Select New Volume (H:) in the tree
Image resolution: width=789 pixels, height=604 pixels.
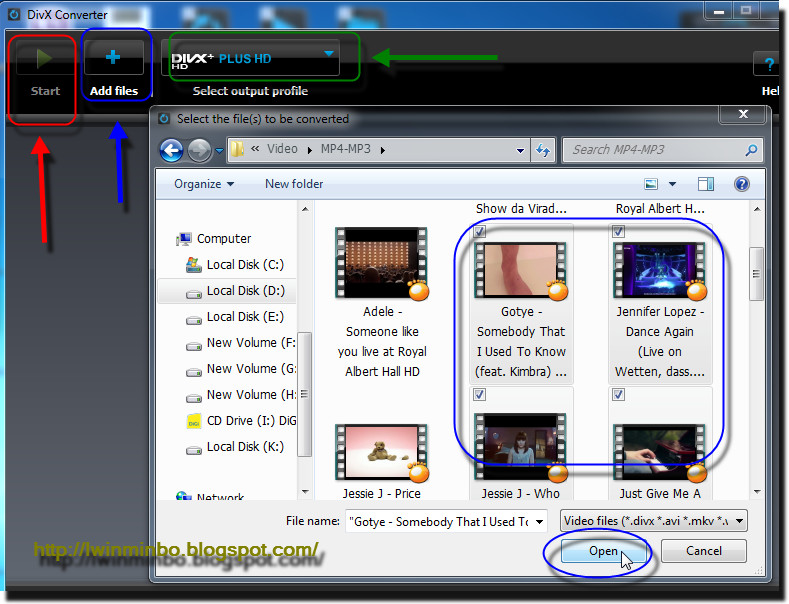click(251, 395)
